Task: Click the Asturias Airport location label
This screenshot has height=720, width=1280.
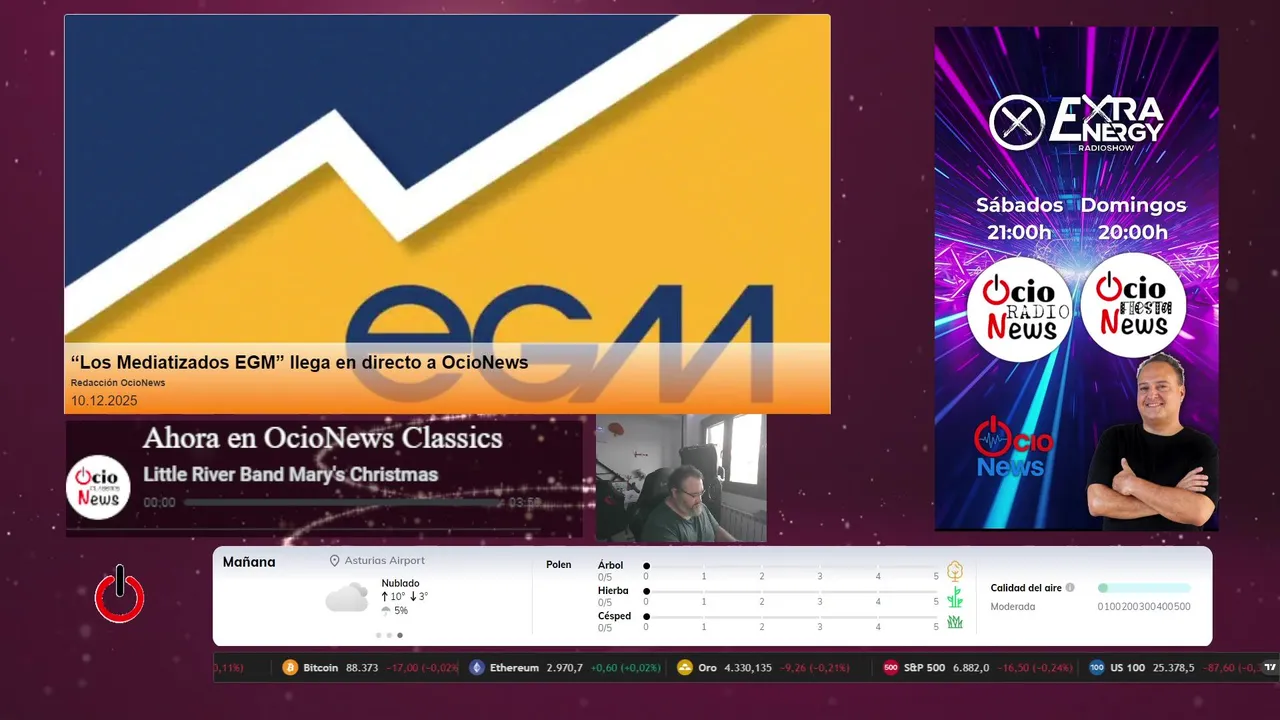Action: pos(384,561)
